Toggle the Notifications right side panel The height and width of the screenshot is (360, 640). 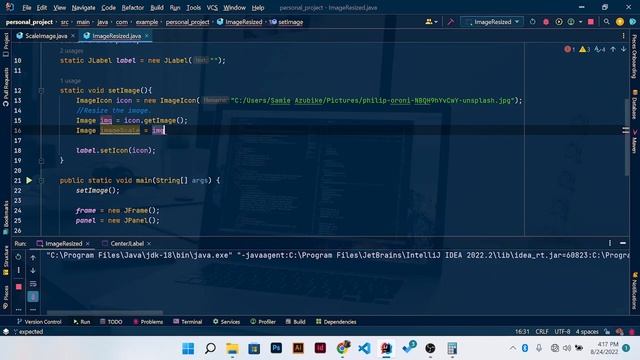coord(634,291)
